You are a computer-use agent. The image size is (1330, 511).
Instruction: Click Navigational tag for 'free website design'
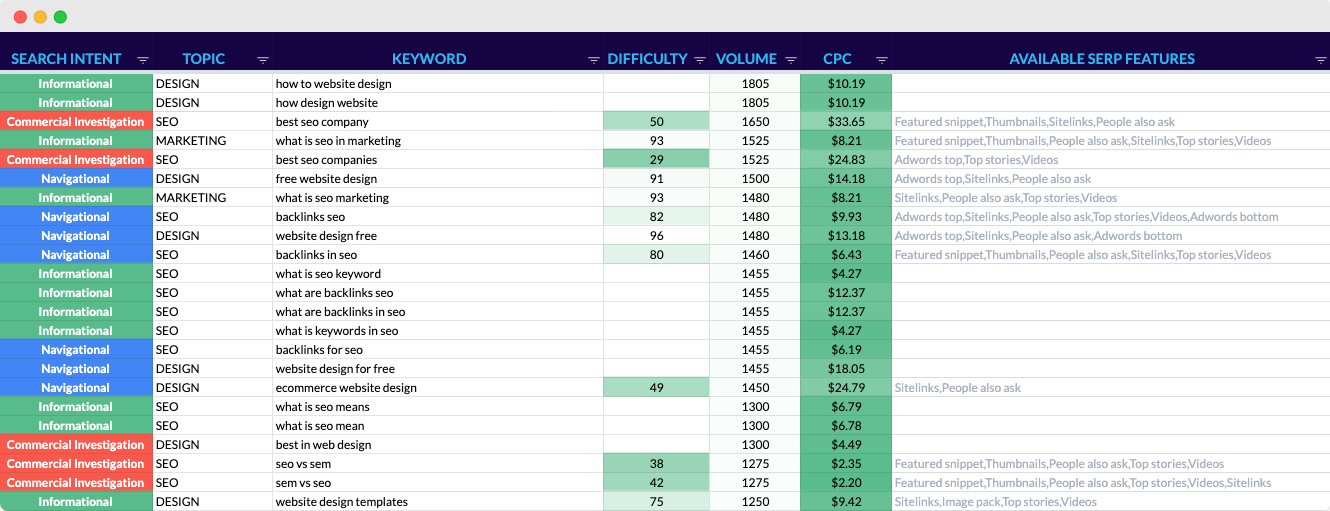pyautogui.click(x=76, y=179)
